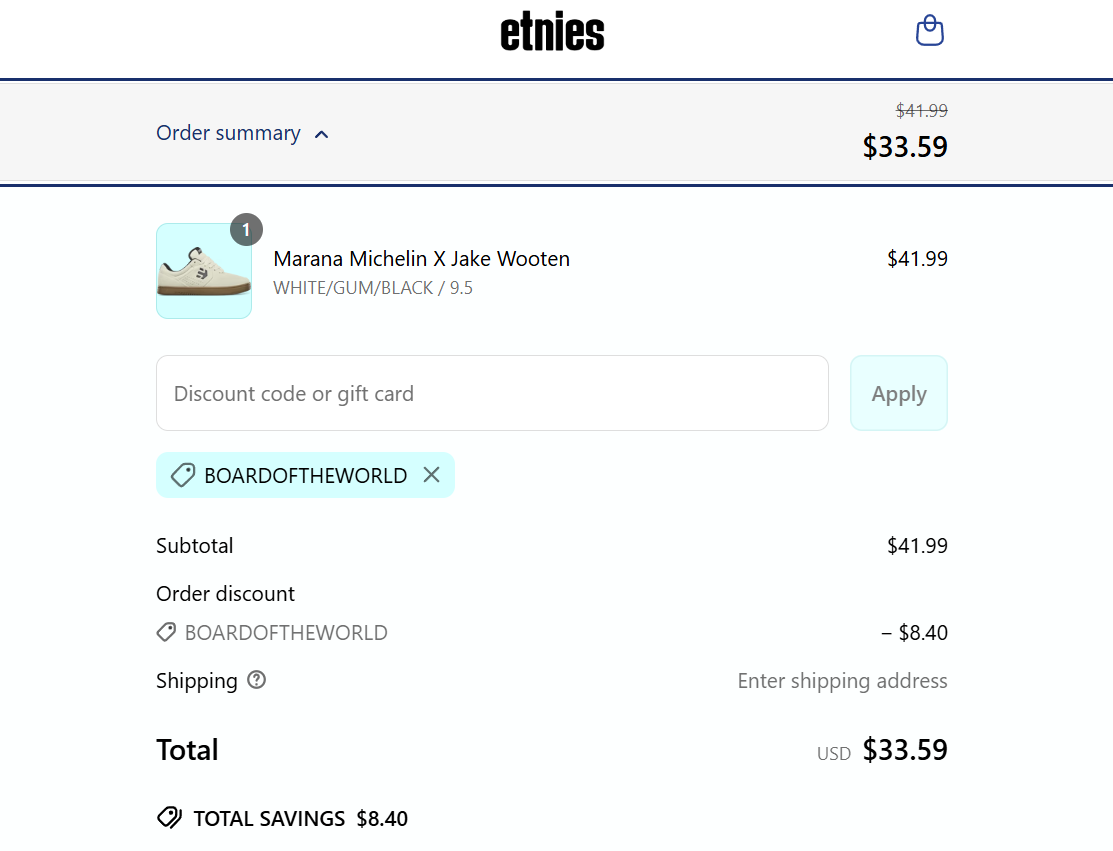This screenshot has width=1113, height=851.
Task: Click the WHITE/GUM/BLACK / 9.5 variant text
Action: point(373,288)
